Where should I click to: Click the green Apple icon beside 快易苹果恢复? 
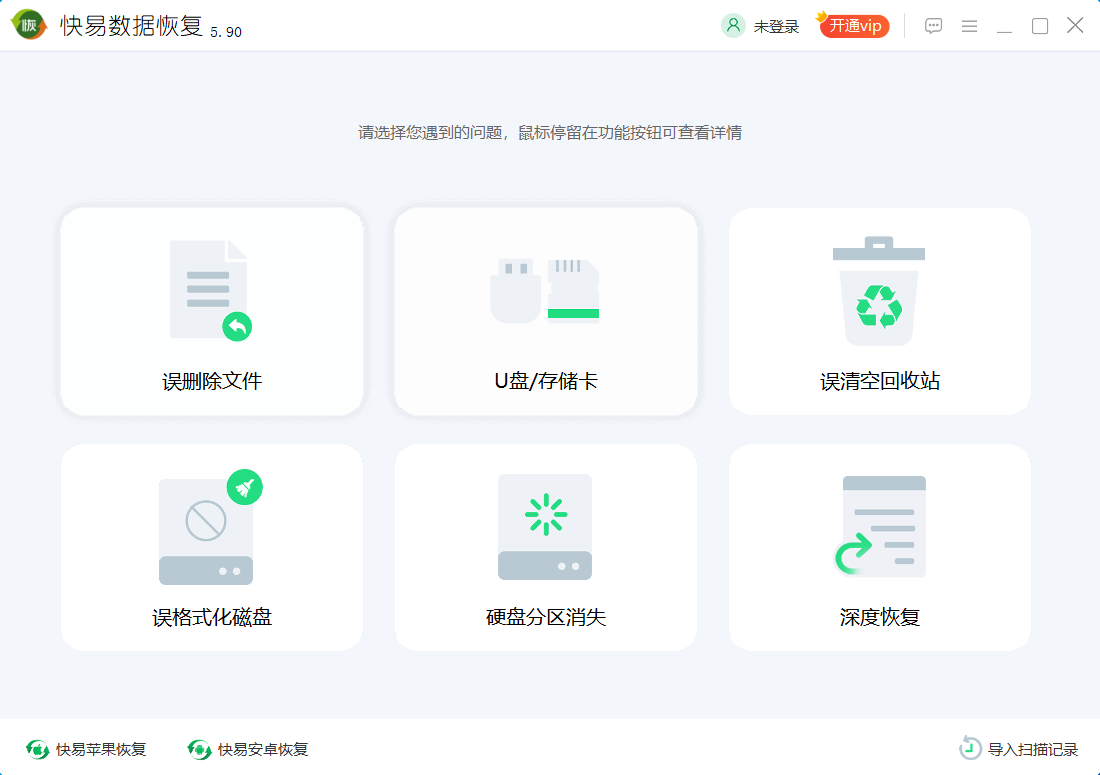[x=36, y=748]
